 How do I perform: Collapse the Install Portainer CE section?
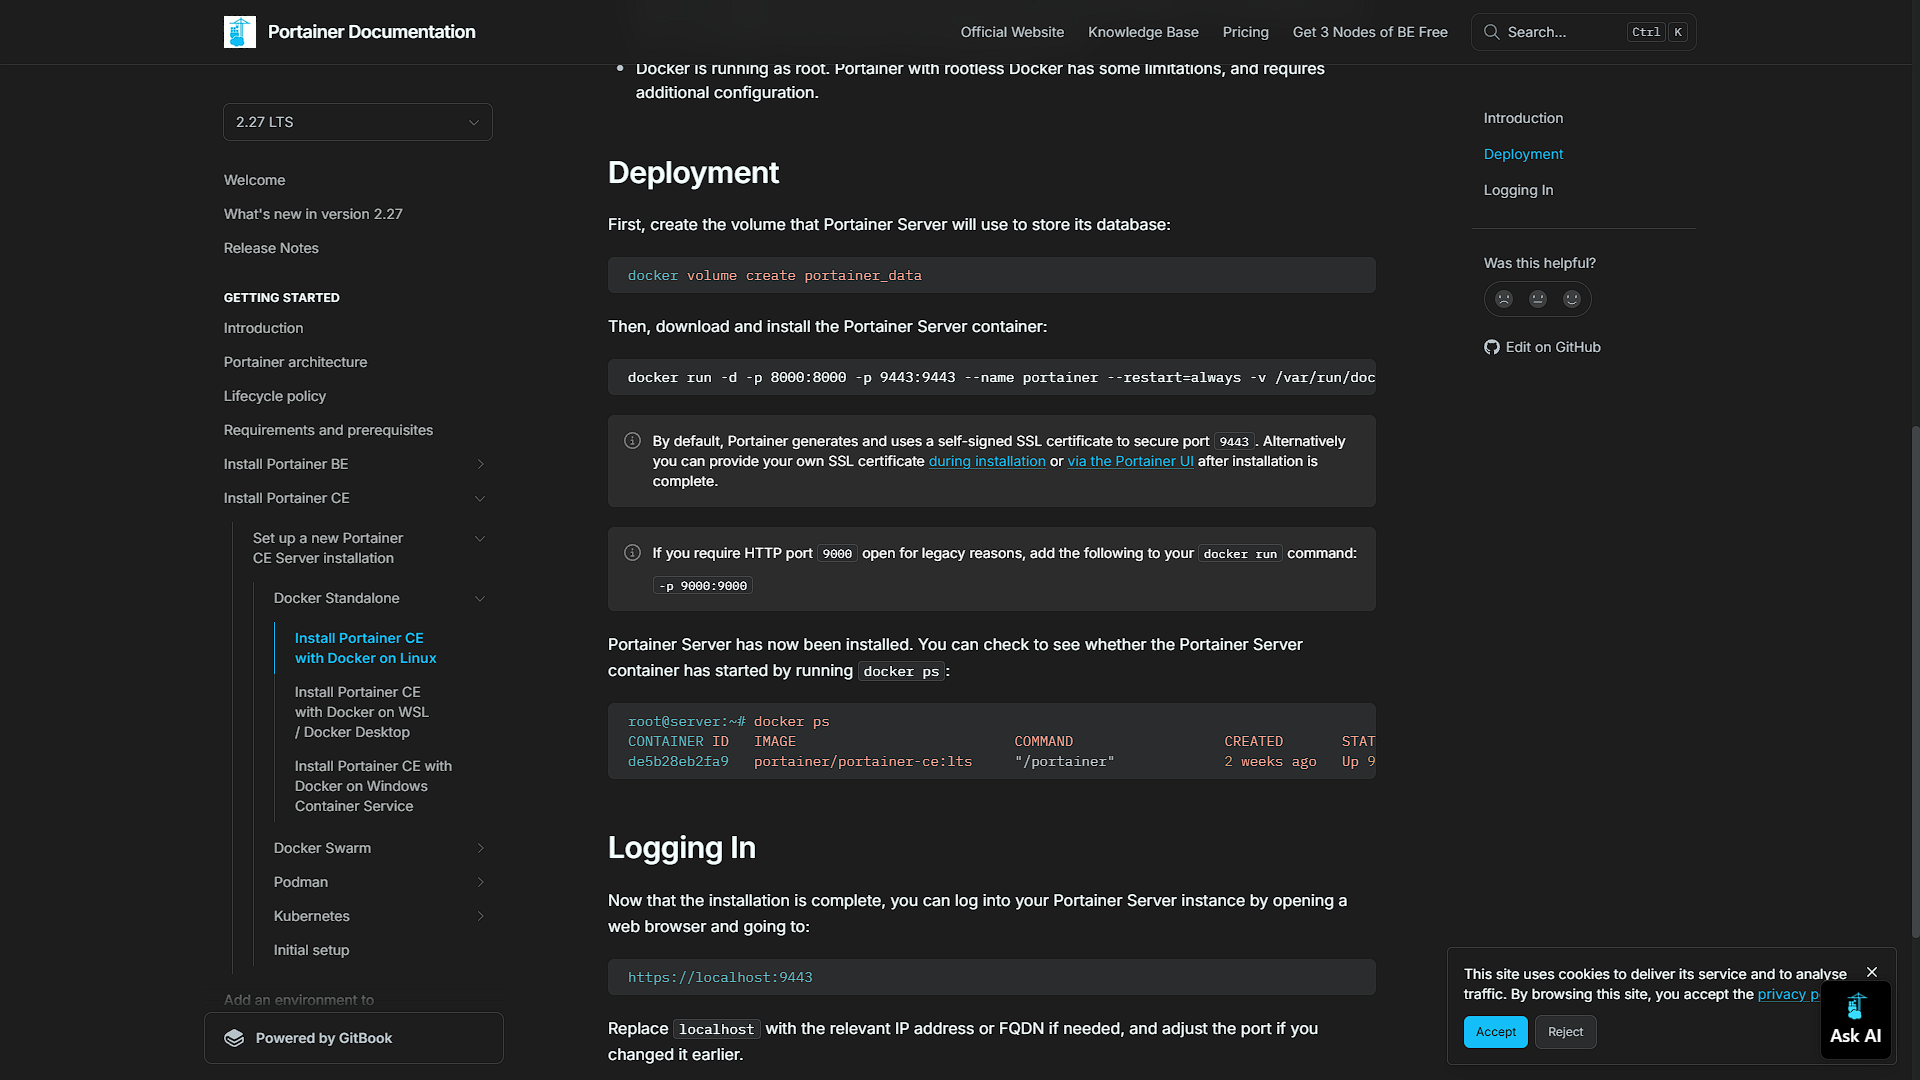(x=480, y=498)
